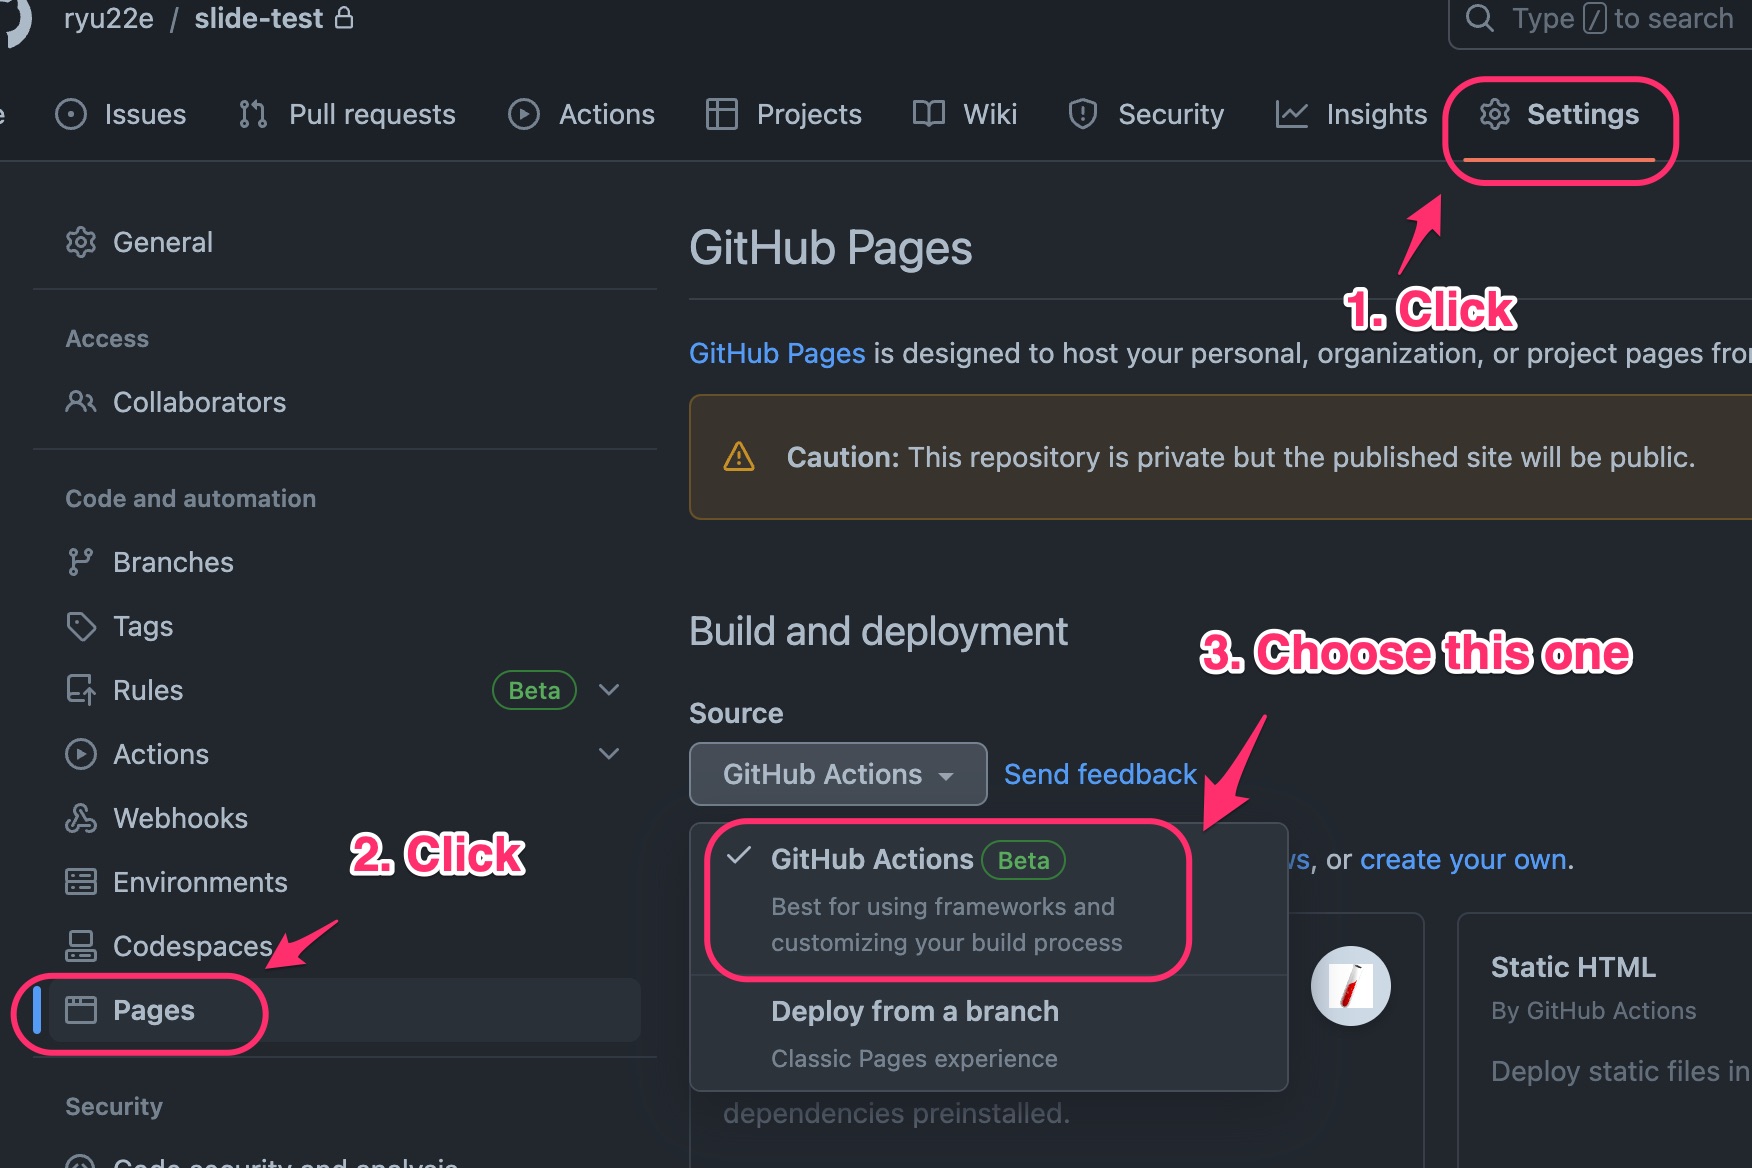Screen dimensions: 1752x1168
Task: Click the Settings gear icon in top nav
Action: pyautogui.click(x=1495, y=114)
